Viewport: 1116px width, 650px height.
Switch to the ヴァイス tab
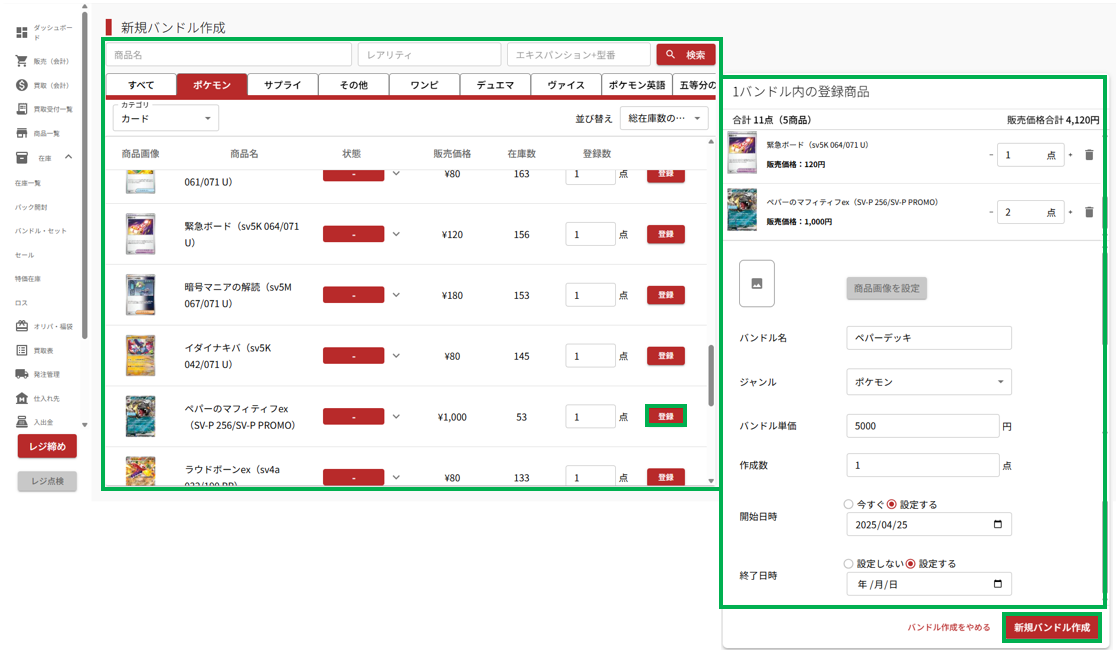click(x=566, y=85)
